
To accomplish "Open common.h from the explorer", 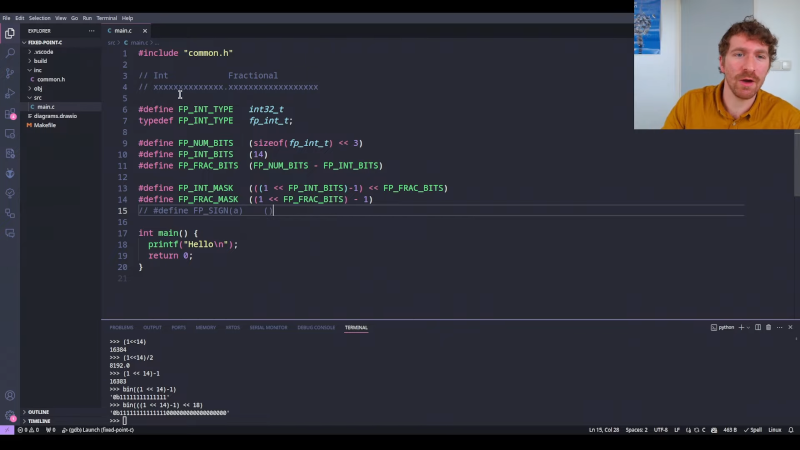I will [50, 79].
